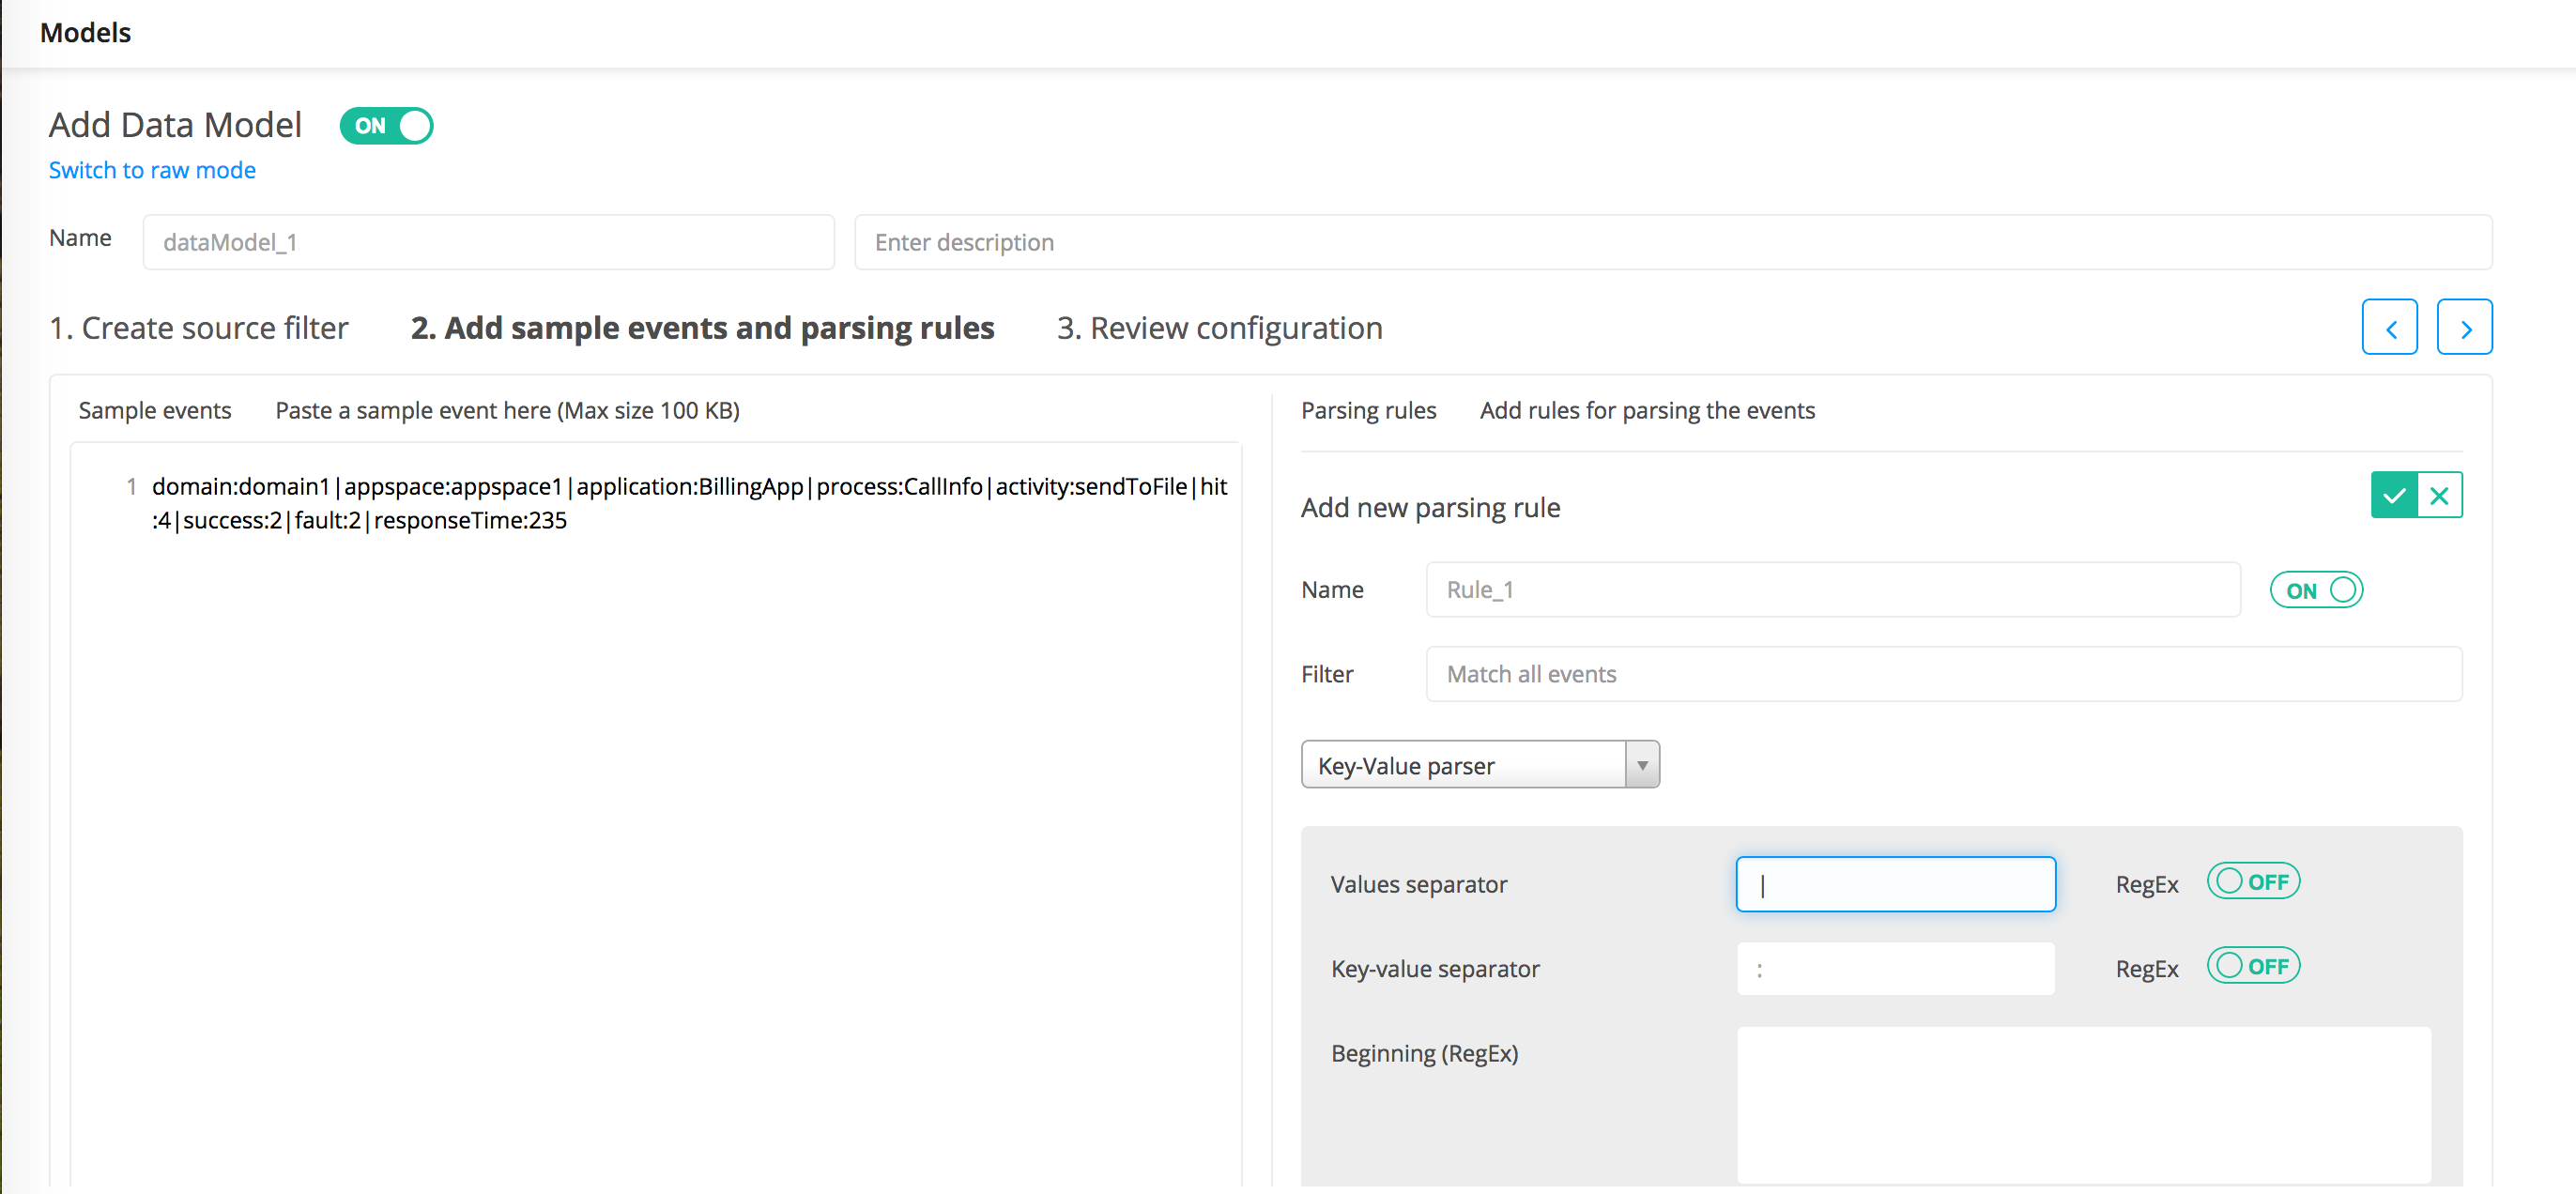Toggle Add Data Model ON switch
The image size is (2576, 1194).
(386, 126)
